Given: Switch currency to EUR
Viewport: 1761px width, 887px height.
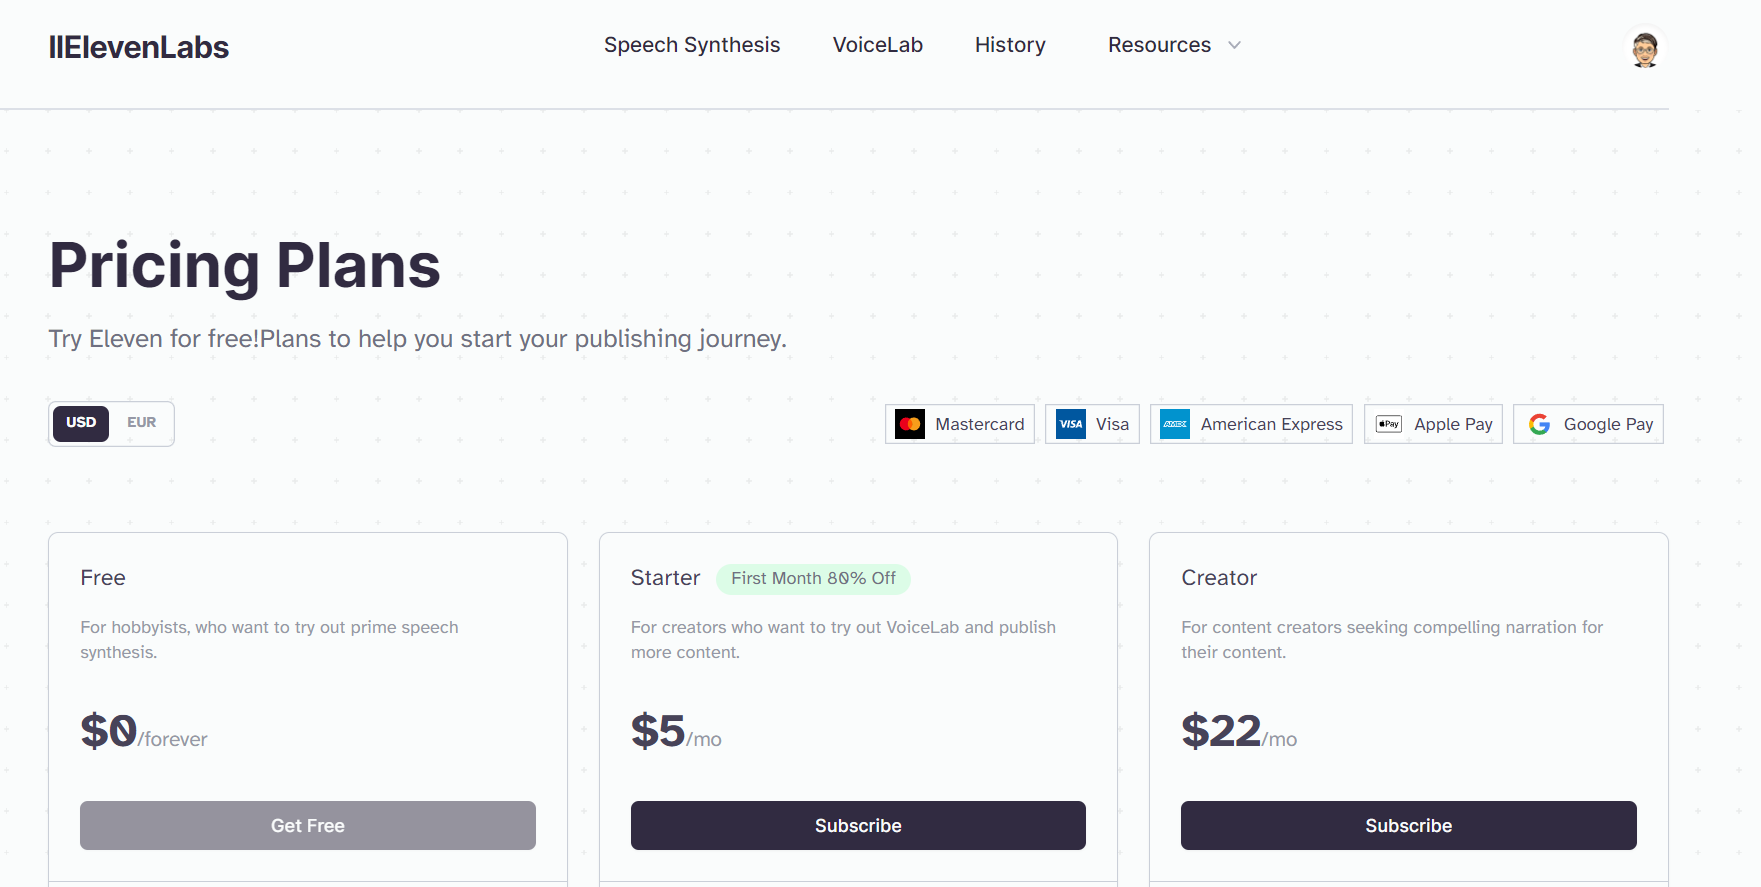Looking at the screenshot, I should pyautogui.click(x=141, y=423).
